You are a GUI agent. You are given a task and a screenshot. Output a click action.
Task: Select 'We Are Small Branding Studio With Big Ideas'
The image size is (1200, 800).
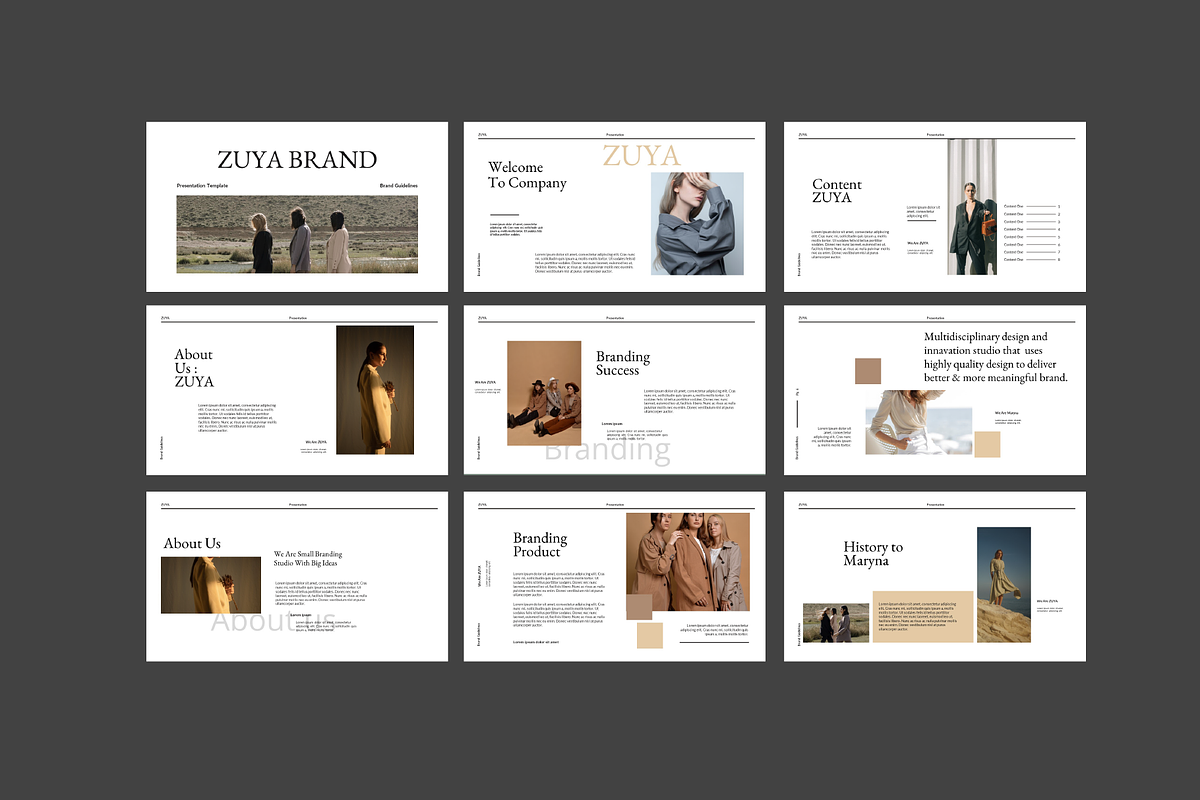pos(308,558)
